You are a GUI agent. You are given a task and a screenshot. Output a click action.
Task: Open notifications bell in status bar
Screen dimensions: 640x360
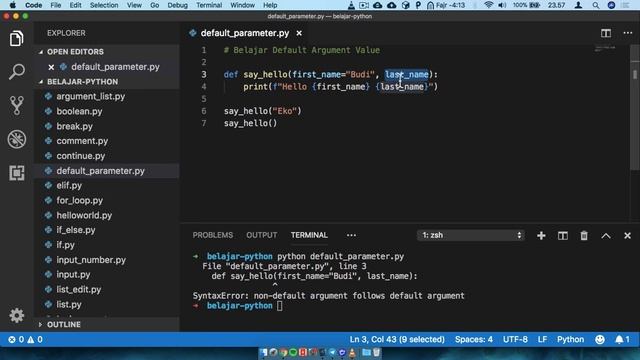pyautogui.click(x=622, y=340)
